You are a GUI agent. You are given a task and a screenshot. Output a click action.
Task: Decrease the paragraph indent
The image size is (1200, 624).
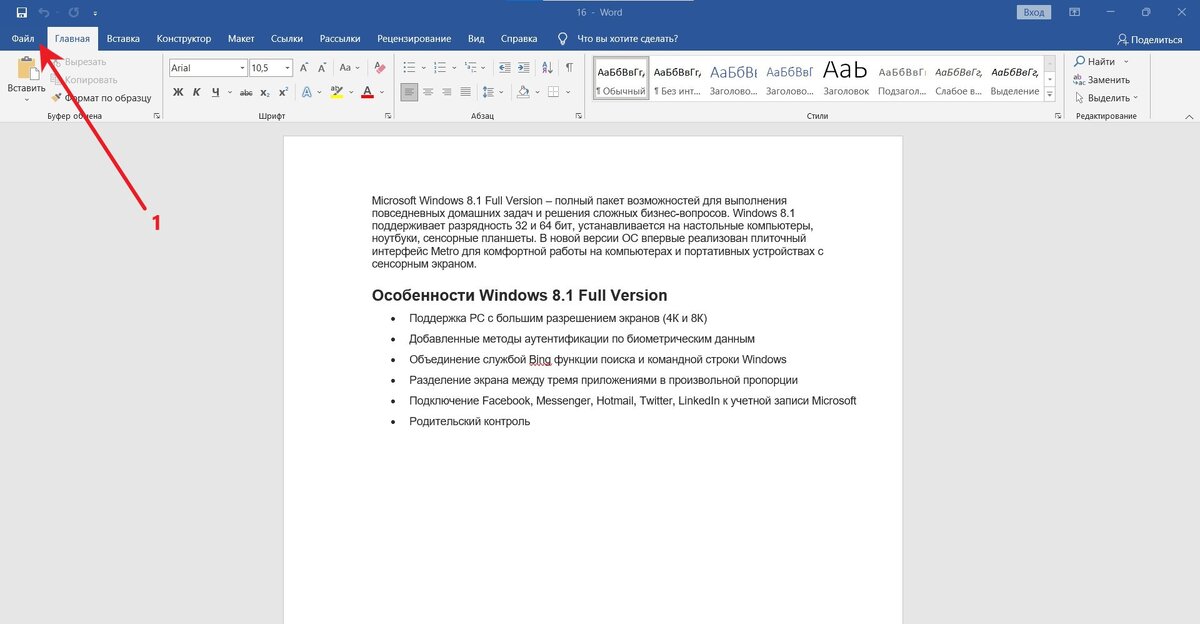[503, 68]
